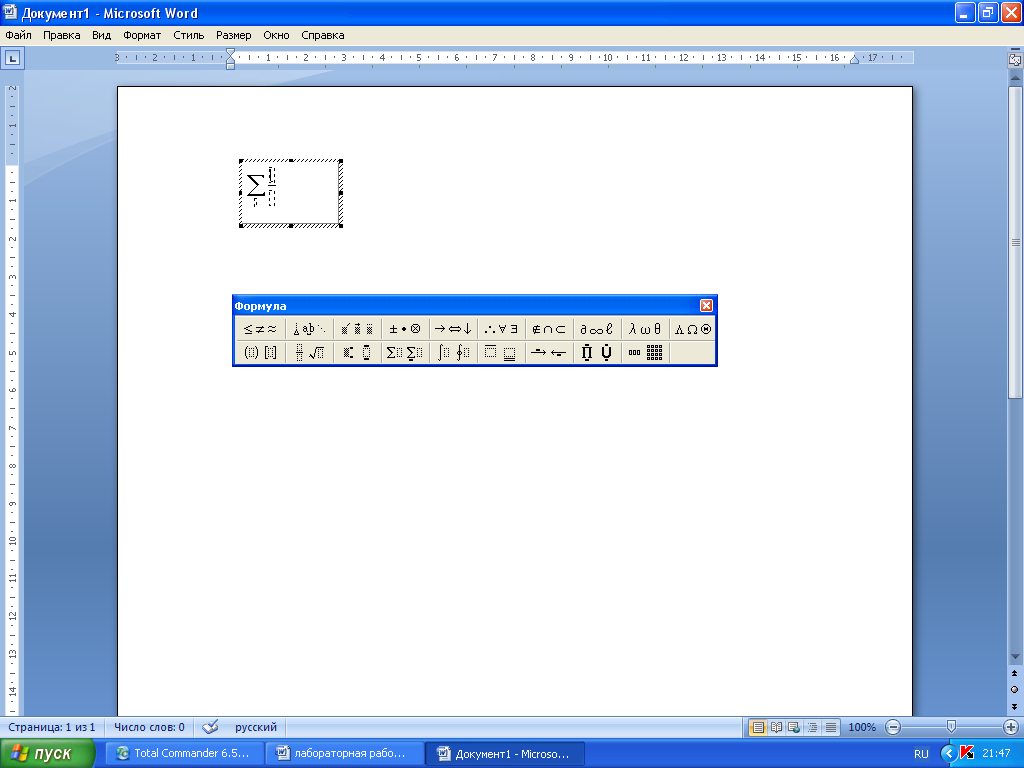Click the scroll down arrow
This screenshot has width=1024, height=768.
1015,657
